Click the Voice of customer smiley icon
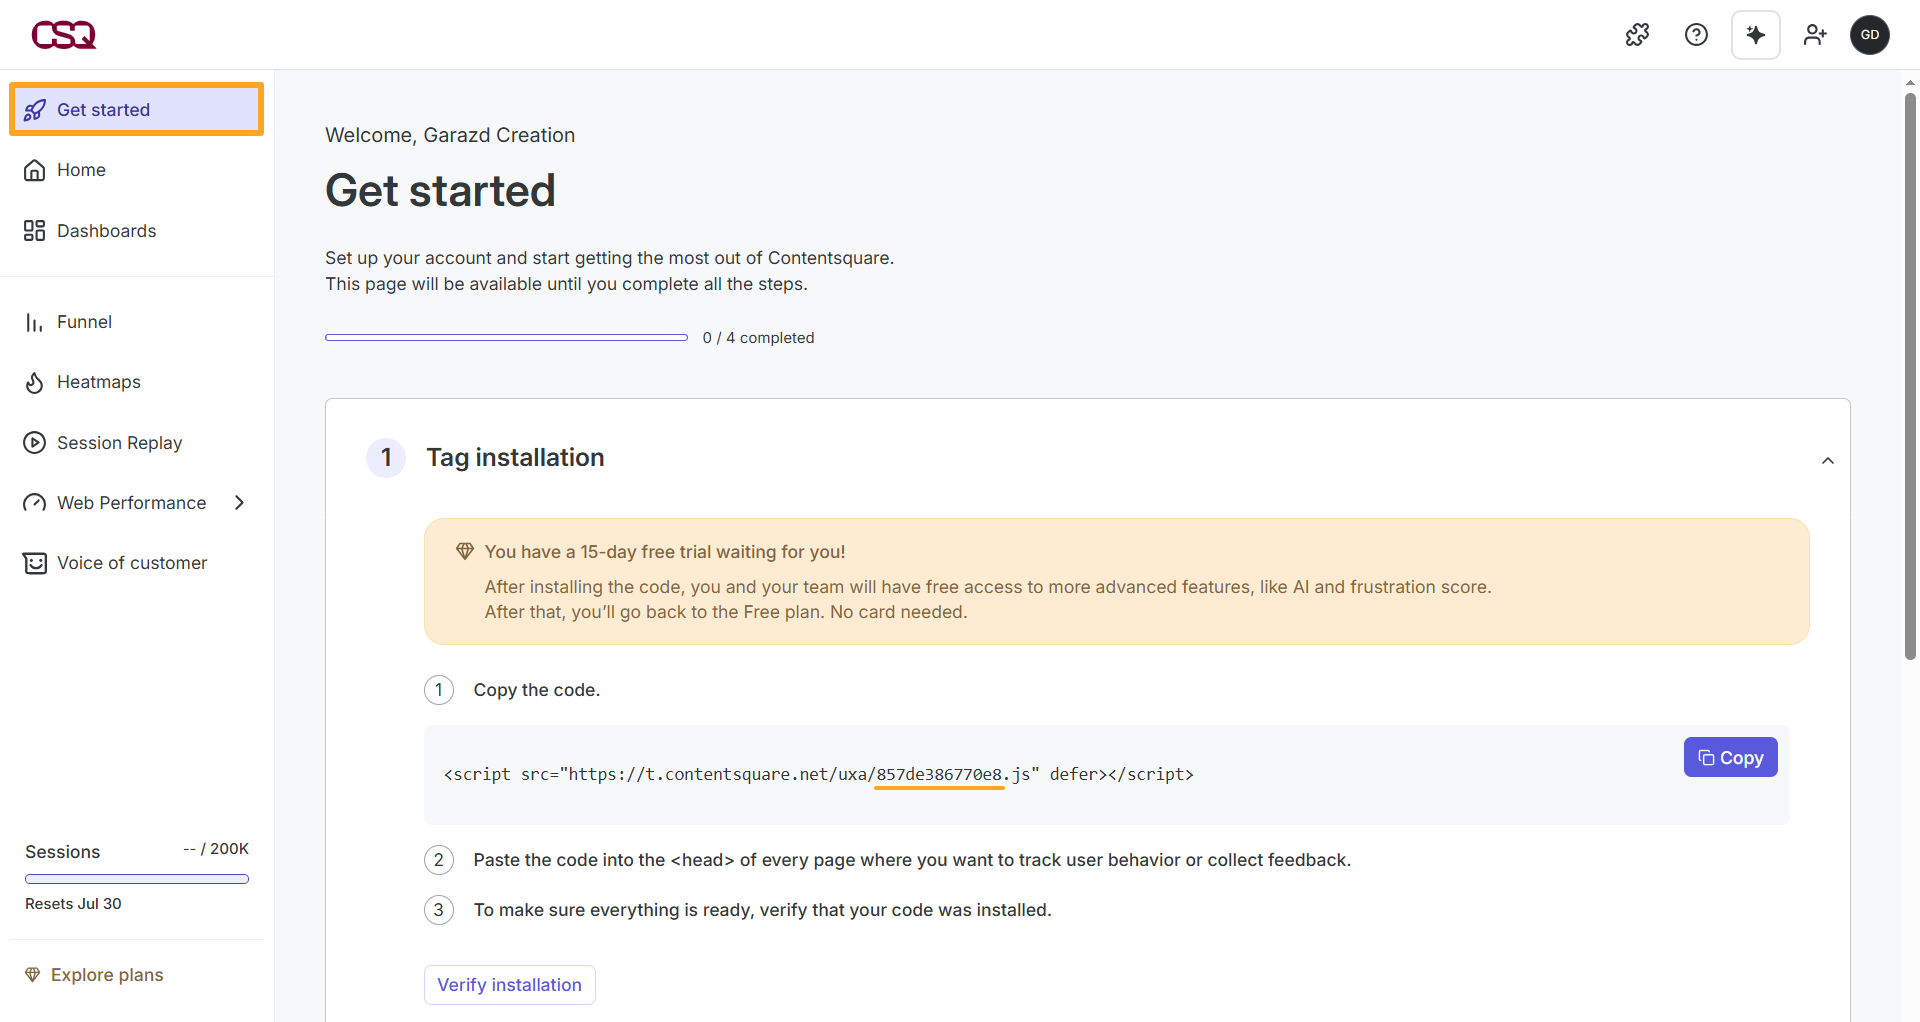1920x1022 pixels. (35, 563)
